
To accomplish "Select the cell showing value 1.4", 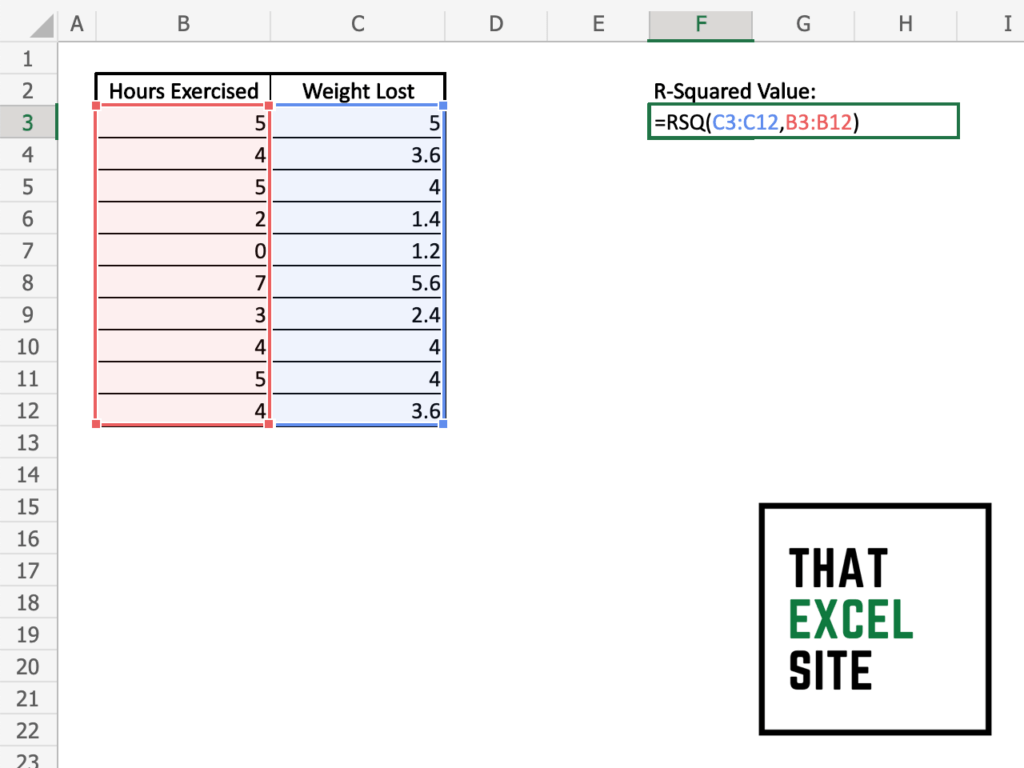I will tap(357, 218).
